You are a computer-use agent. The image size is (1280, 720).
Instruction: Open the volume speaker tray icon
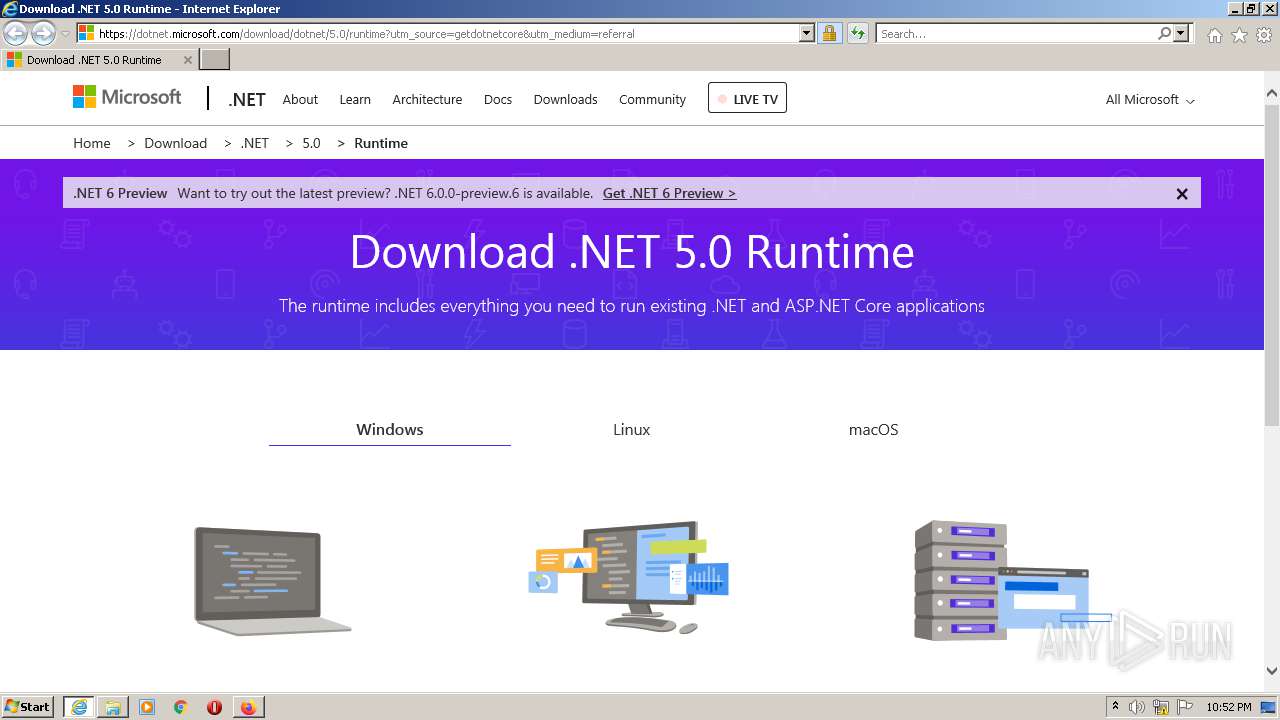pos(1137,707)
